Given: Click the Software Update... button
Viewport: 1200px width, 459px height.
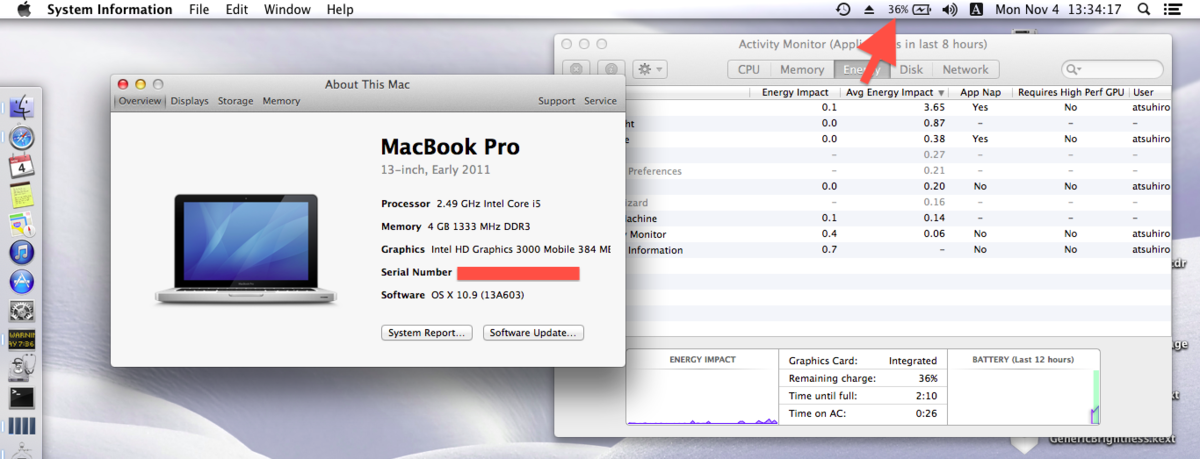Looking at the screenshot, I should point(533,333).
